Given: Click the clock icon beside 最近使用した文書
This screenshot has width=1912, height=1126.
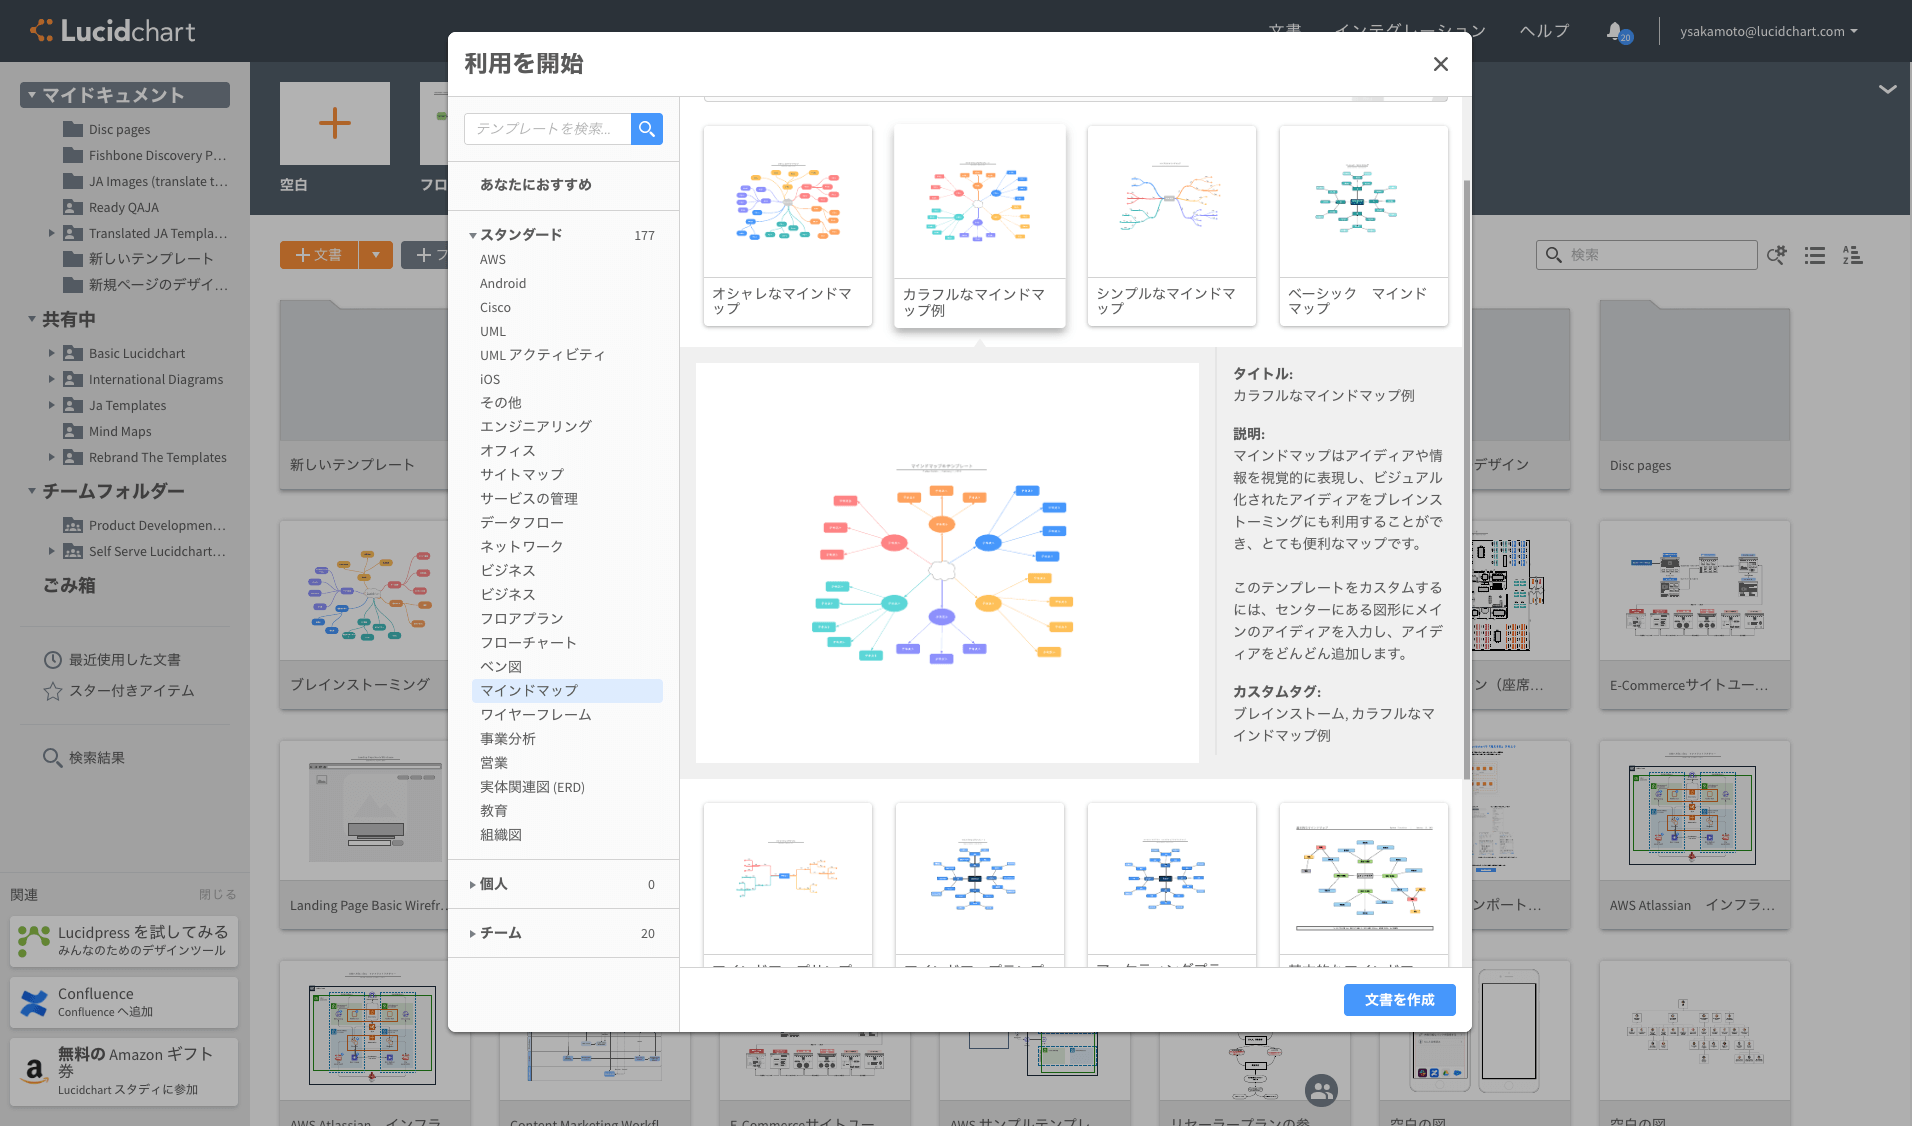Looking at the screenshot, I should click(x=53, y=659).
